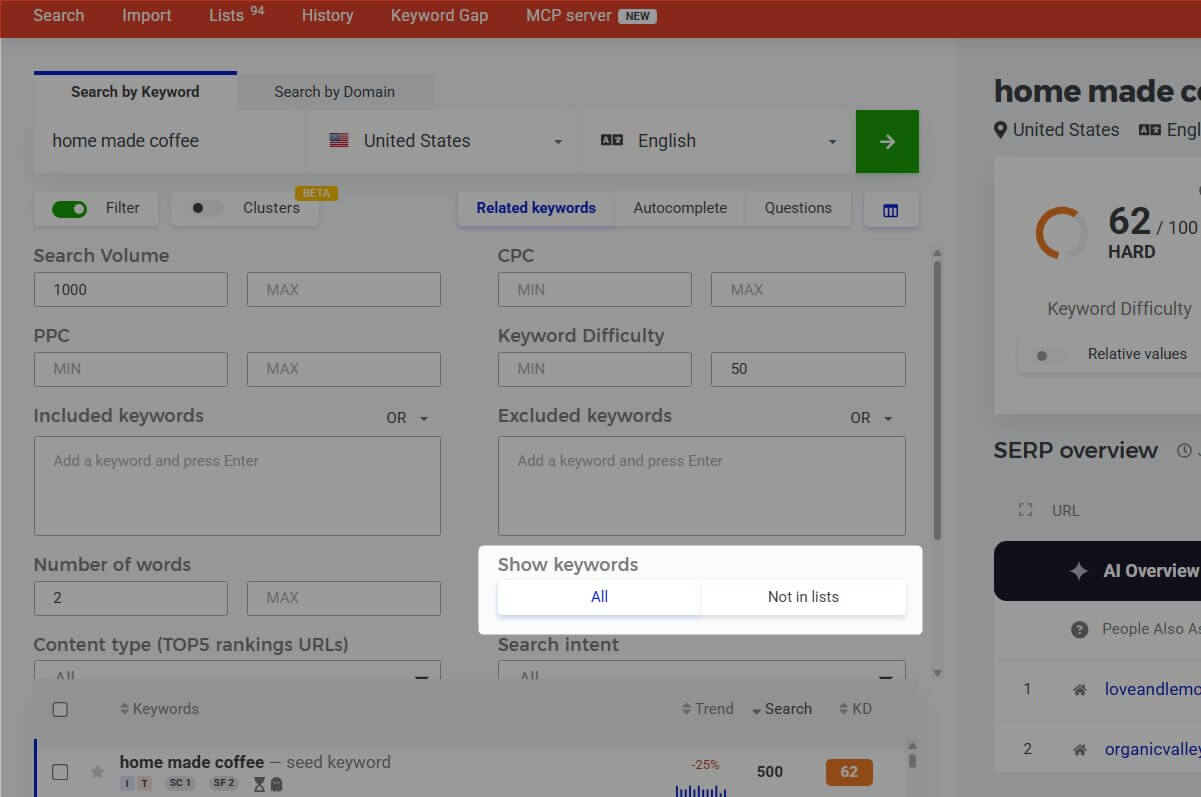This screenshot has width=1201, height=797.
Task: Select the Autocomplete tab
Action: 680,208
